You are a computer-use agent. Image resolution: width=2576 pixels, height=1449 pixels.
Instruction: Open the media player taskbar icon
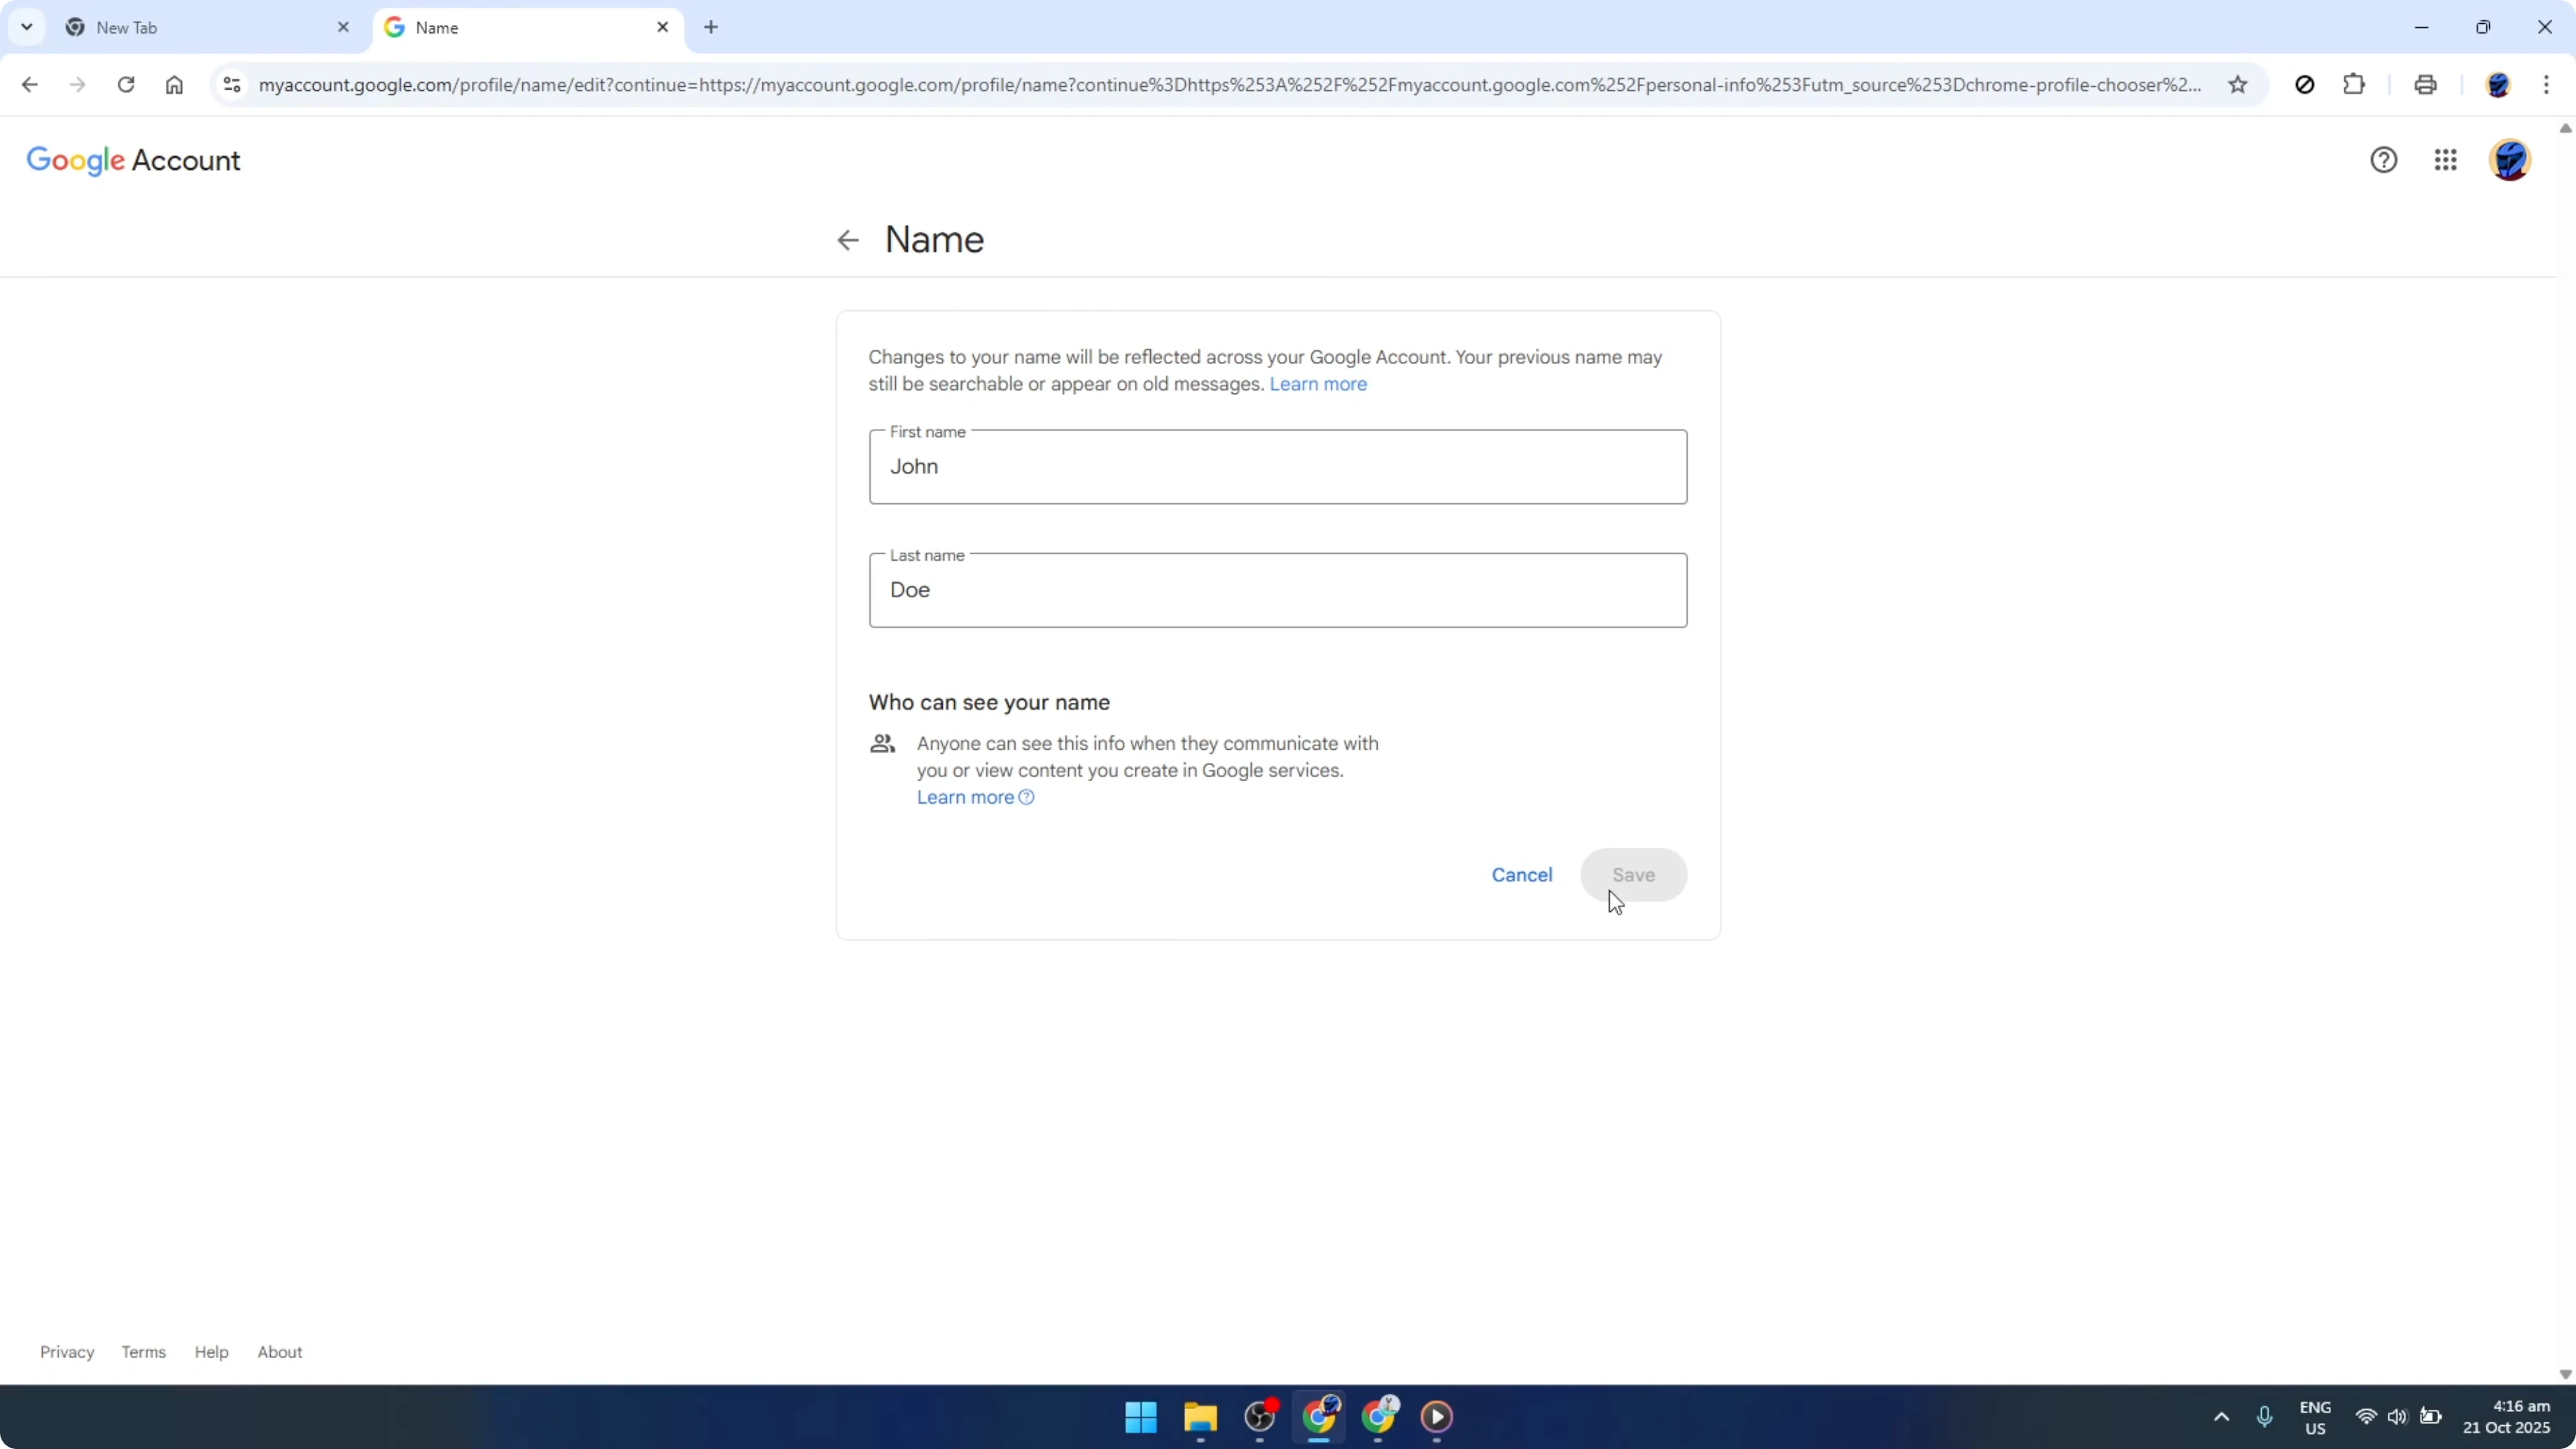[1437, 1416]
